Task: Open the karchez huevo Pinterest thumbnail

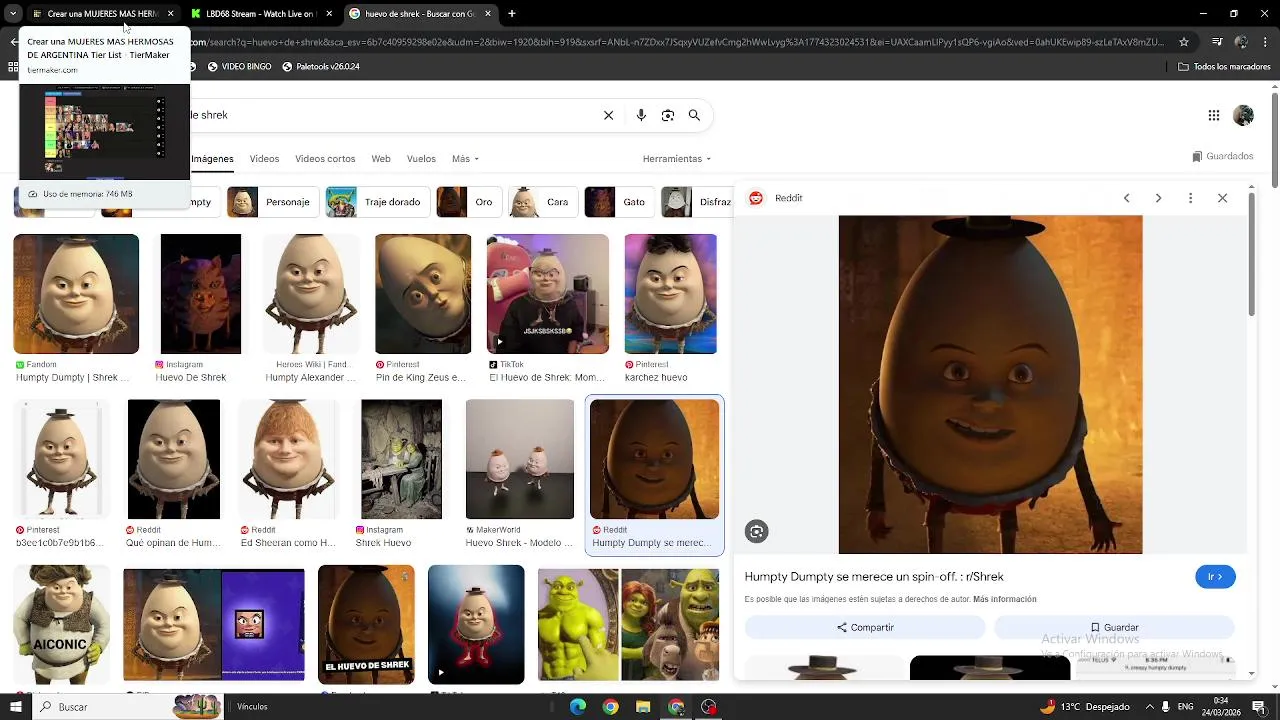Action: pos(670,294)
